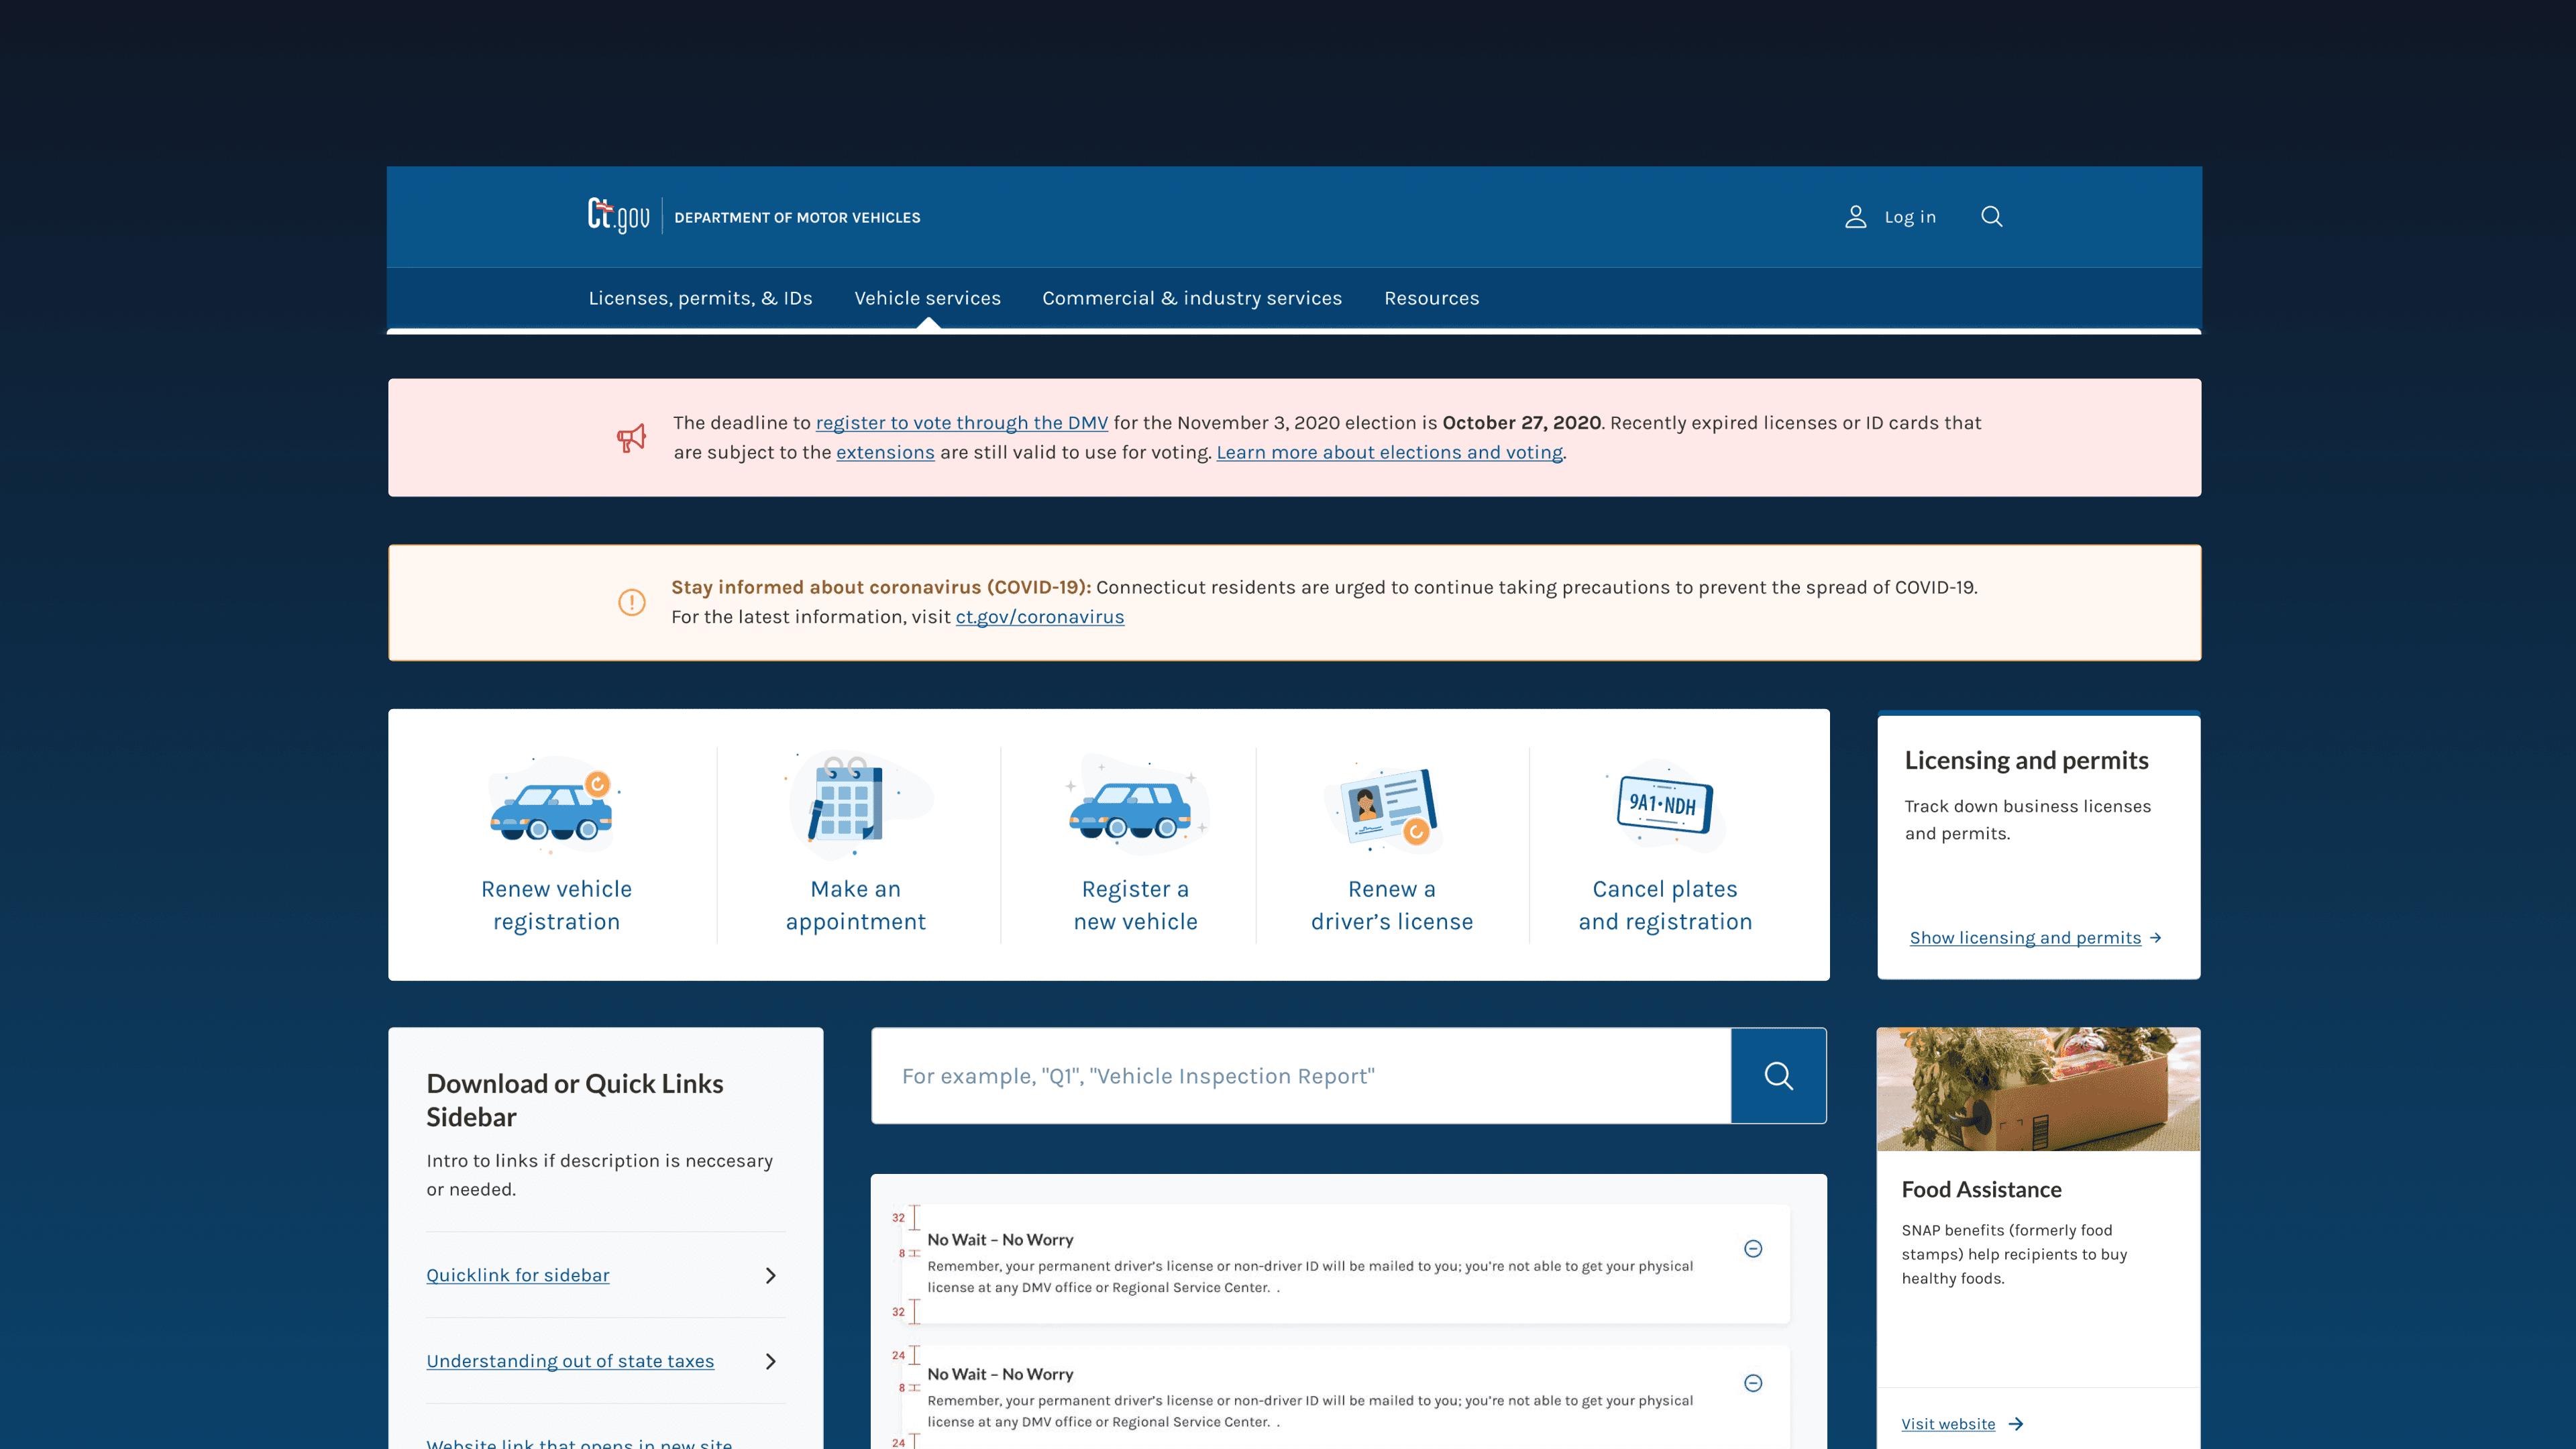Click the header search magnifier icon

pyautogui.click(x=1991, y=217)
